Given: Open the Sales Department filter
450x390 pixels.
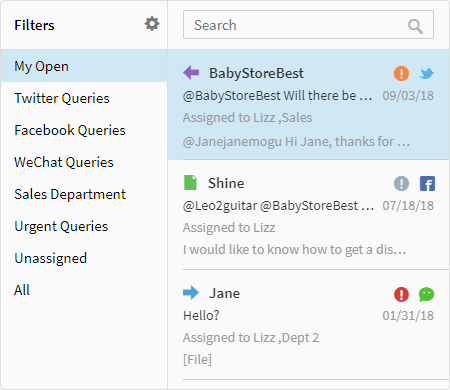Looking at the screenshot, I should pos(84,194).
